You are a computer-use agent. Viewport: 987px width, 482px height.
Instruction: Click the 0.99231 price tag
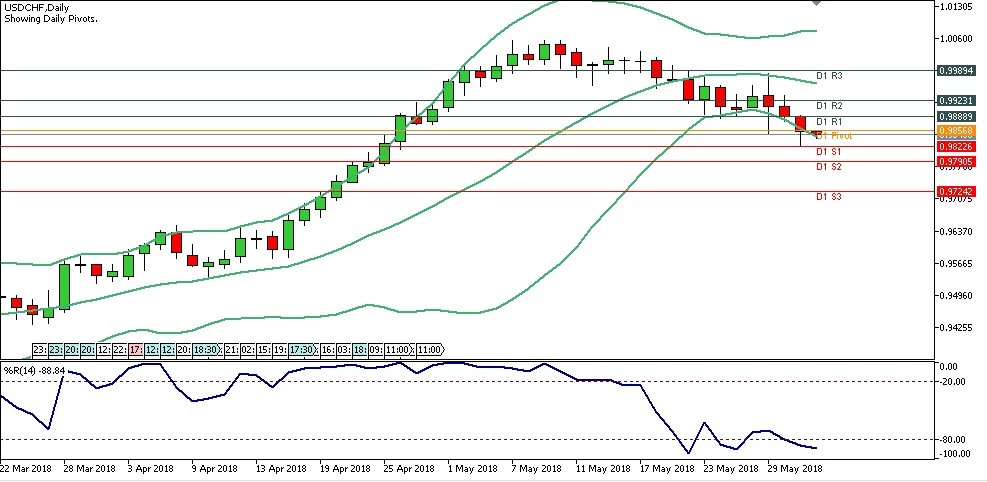tap(957, 101)
